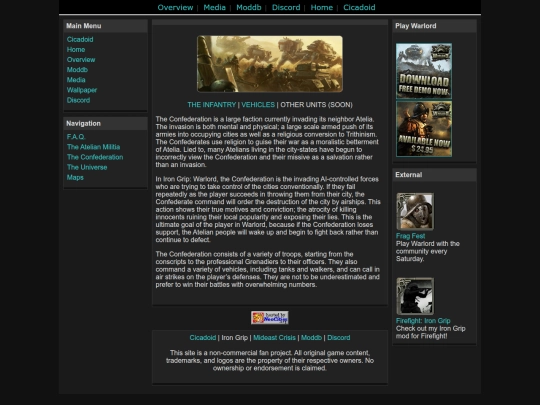Select Home in the Main Menu sidebar

(76, 50)
